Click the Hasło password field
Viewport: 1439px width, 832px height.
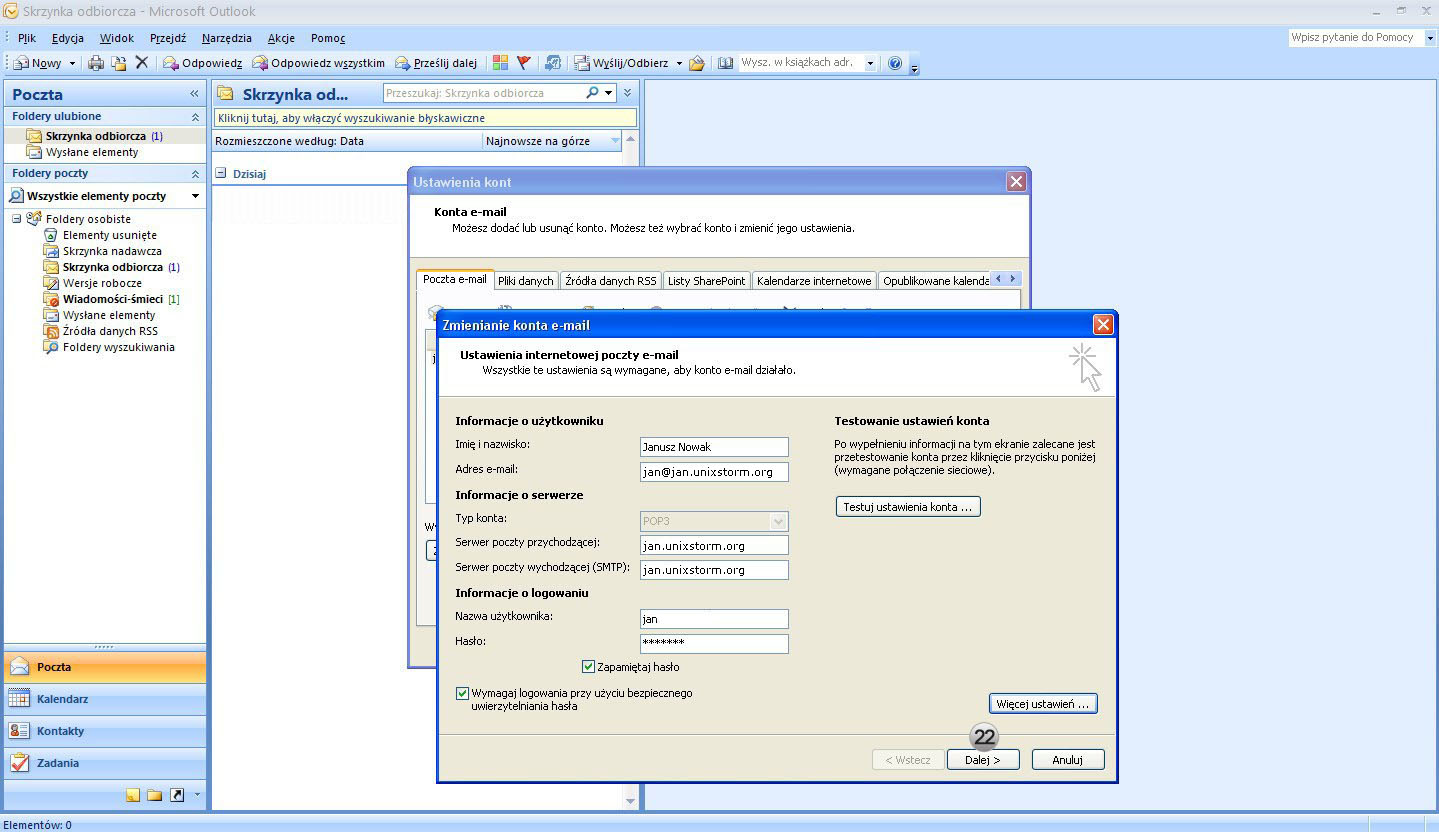714,644
